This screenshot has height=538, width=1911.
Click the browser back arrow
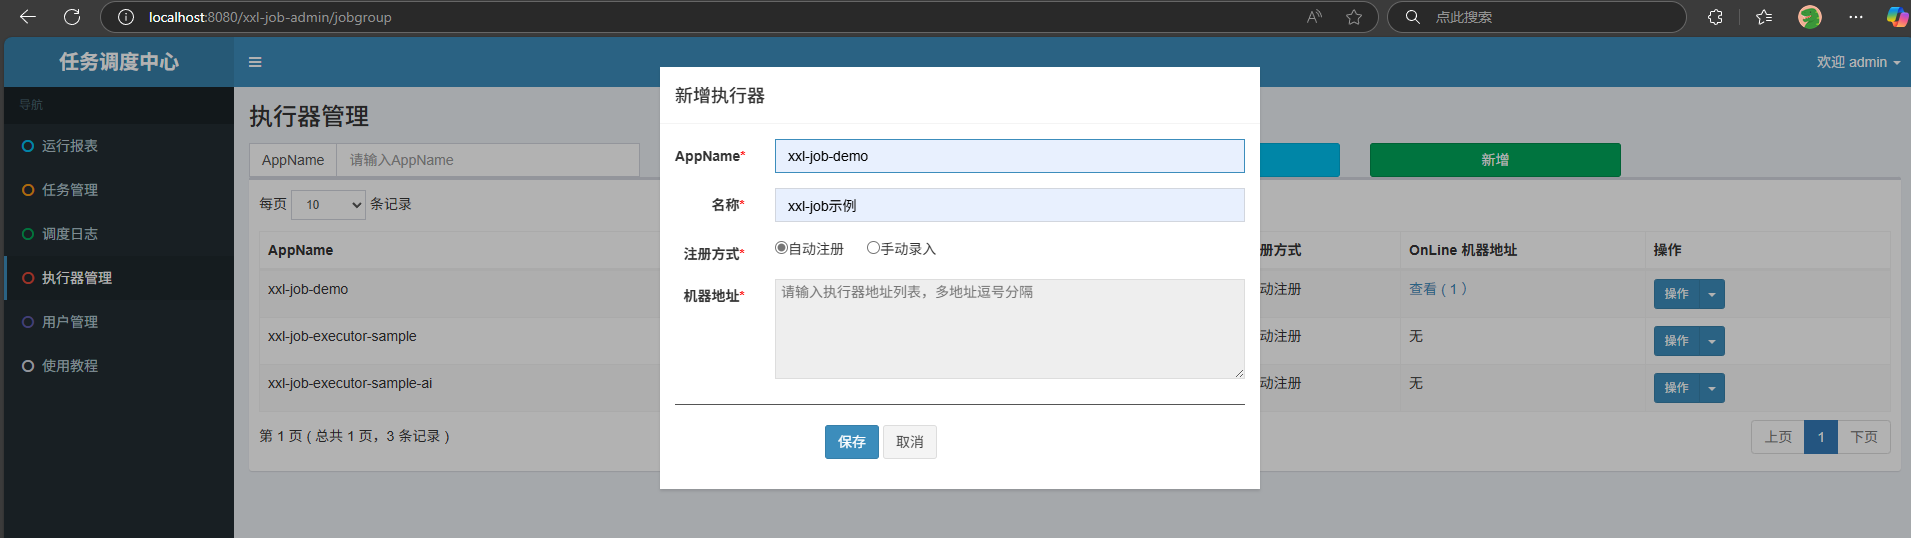pos(27,17)
